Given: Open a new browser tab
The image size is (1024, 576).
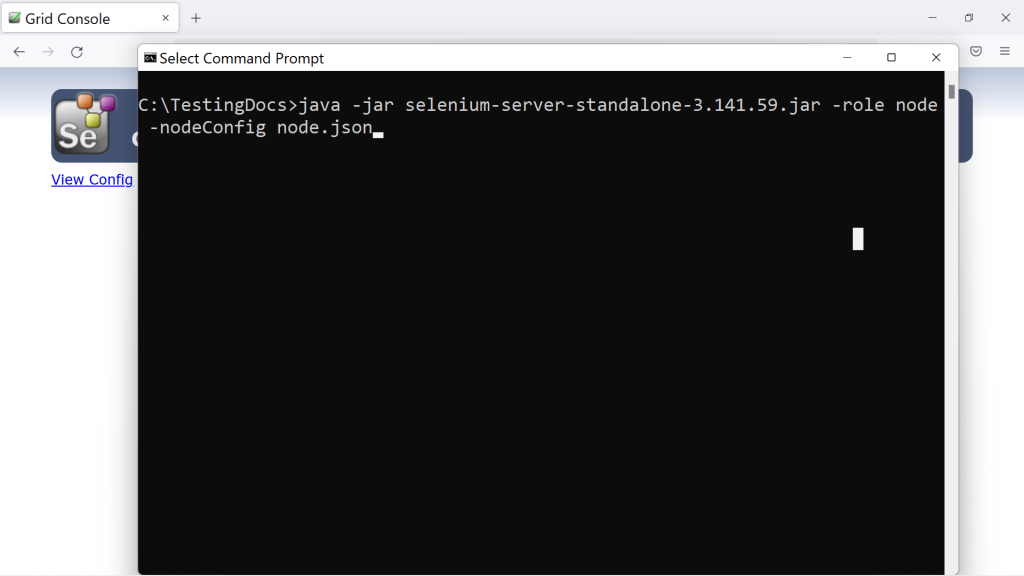Looking at the screenshot, I should pyautogui.click(x=196, y=18).
